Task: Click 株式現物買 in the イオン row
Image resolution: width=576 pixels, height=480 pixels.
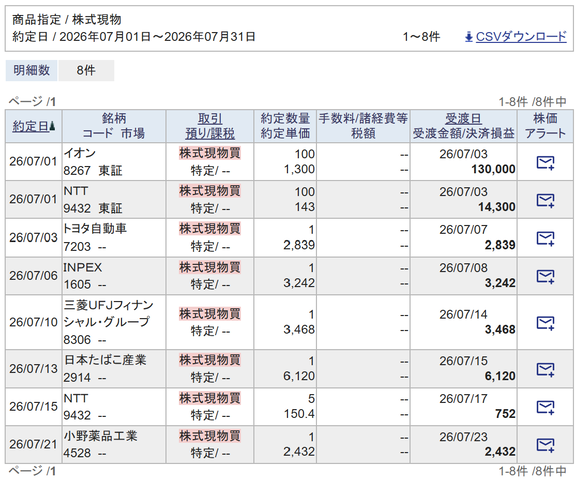Action: 210,153
